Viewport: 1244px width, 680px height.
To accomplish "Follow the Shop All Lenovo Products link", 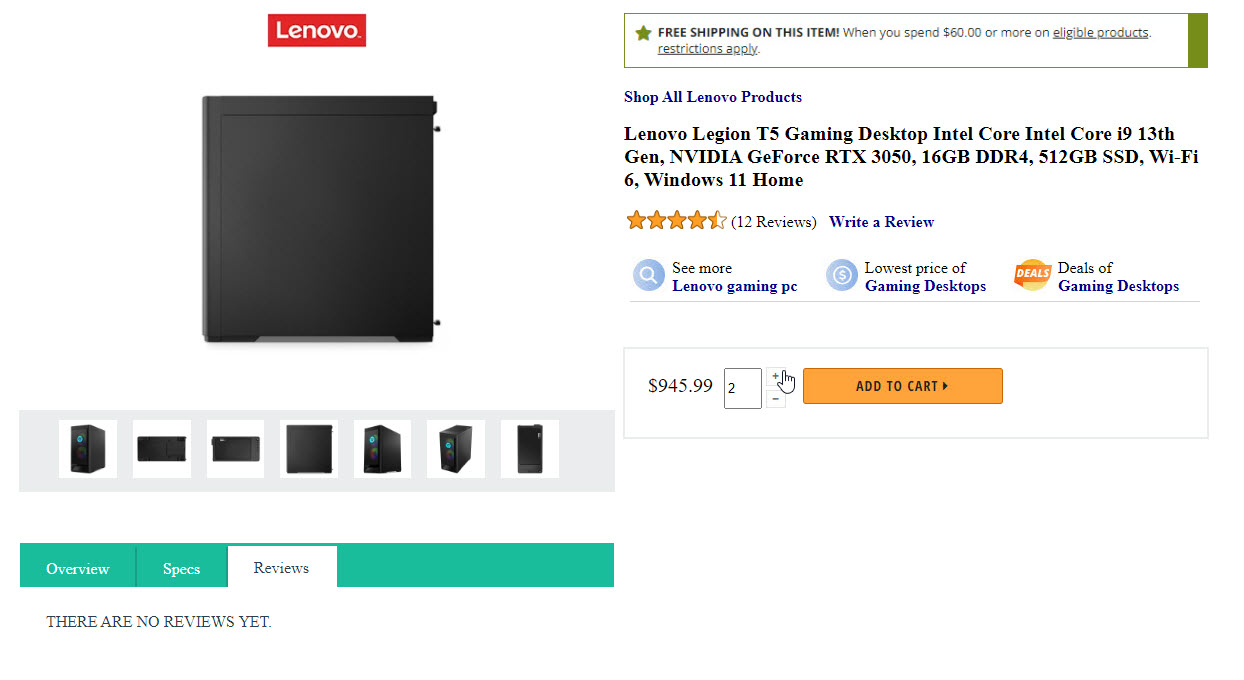I will pos(712,97).
